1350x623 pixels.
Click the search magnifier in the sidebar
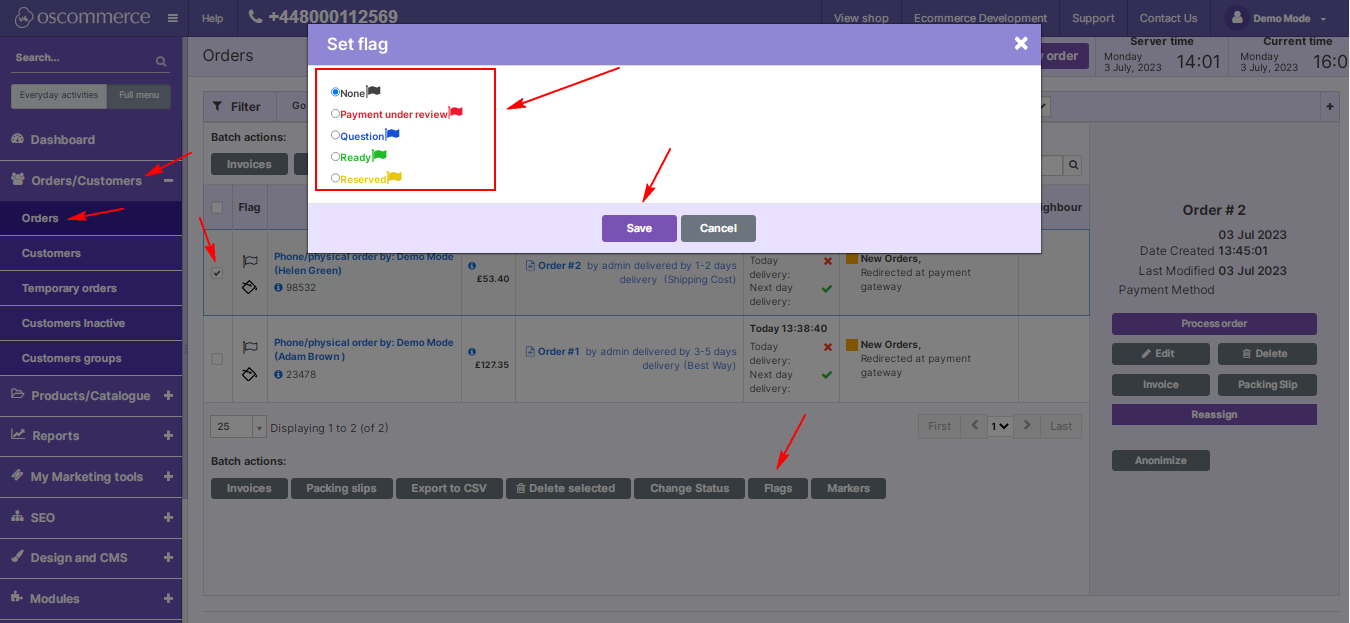[160, 60]
